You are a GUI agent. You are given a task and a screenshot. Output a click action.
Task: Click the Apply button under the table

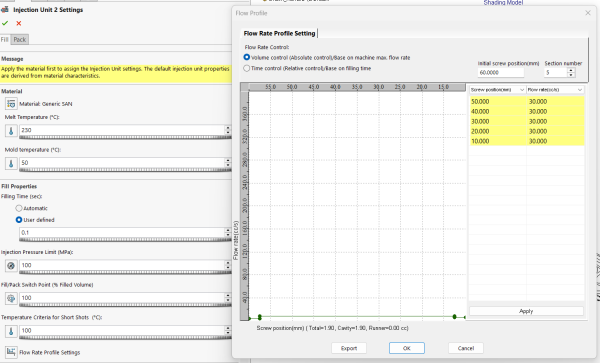(x=526, y=311)
